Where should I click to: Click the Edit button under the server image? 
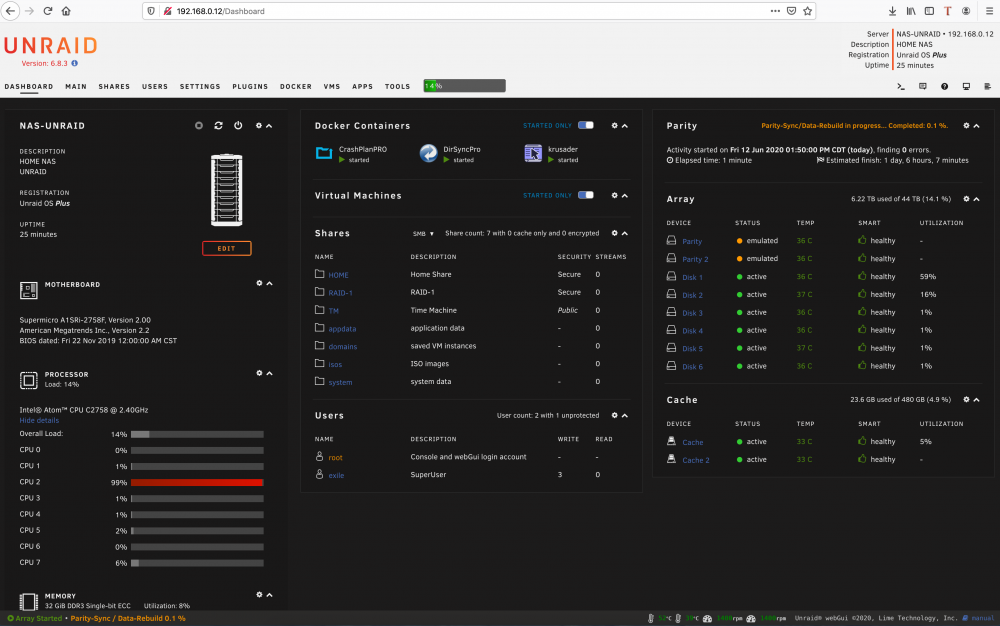pos(226,249)
